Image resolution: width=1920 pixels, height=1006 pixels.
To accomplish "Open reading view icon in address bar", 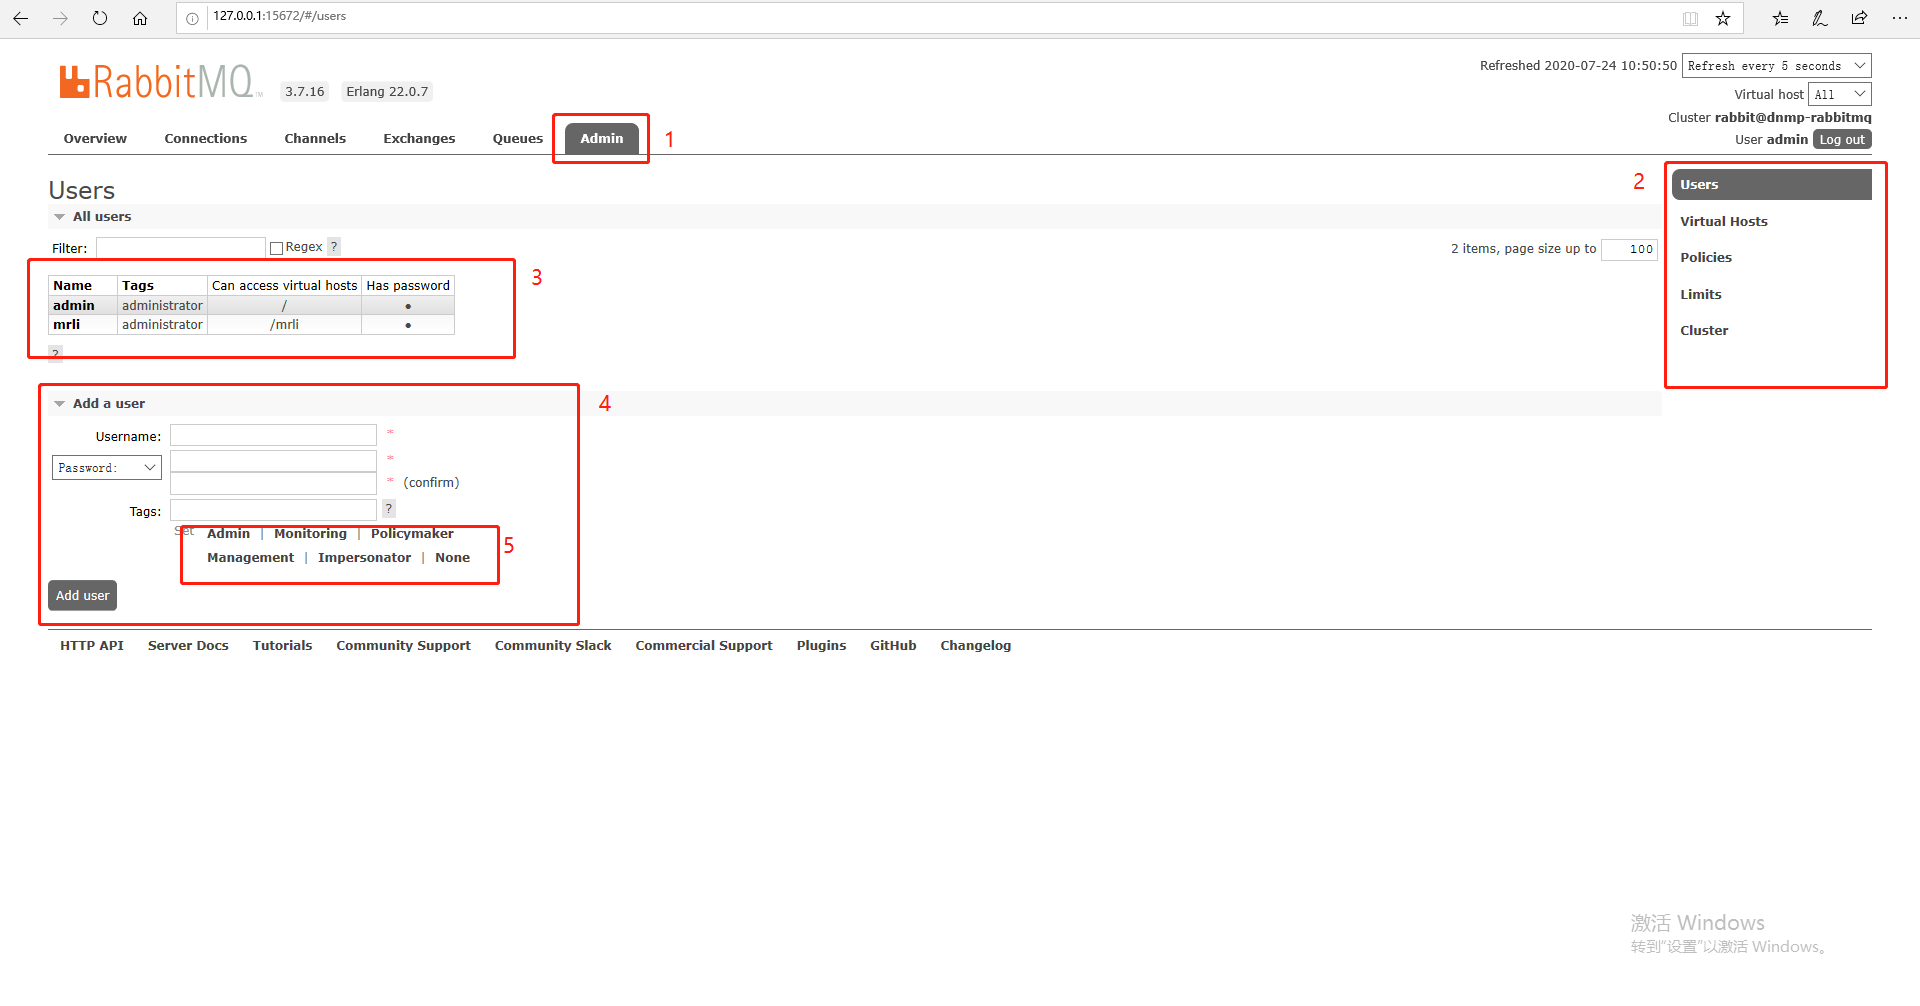I will point(1690,18).
